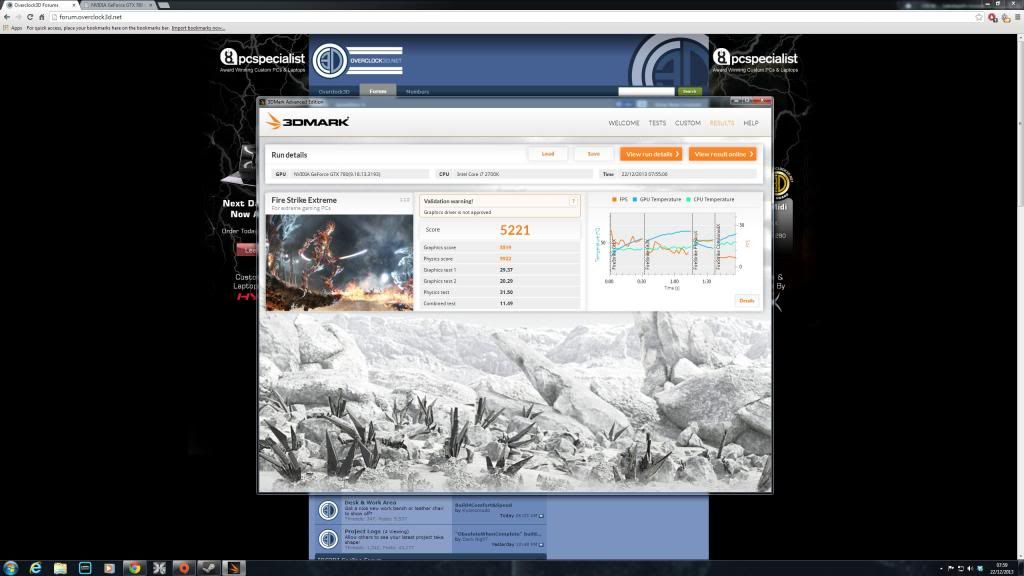Open the browser home page
This screenshot has width=1024, height=576.
point(41,17)
